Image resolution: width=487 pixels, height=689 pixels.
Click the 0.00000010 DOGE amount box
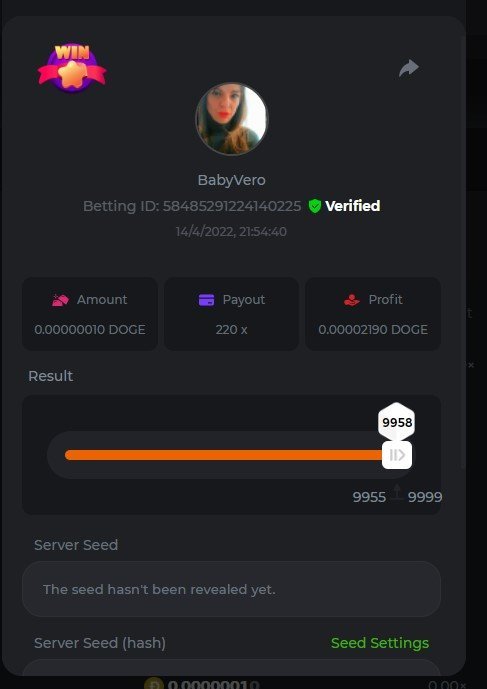(90, 314)
